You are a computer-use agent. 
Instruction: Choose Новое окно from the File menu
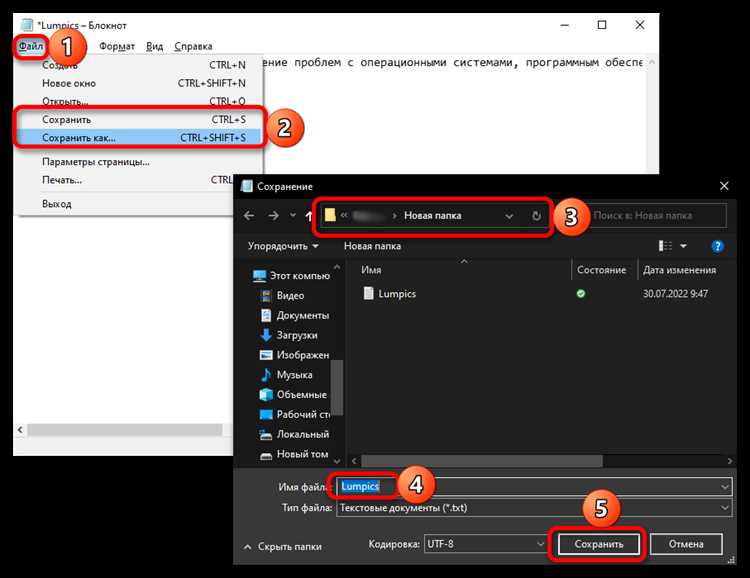139,83
